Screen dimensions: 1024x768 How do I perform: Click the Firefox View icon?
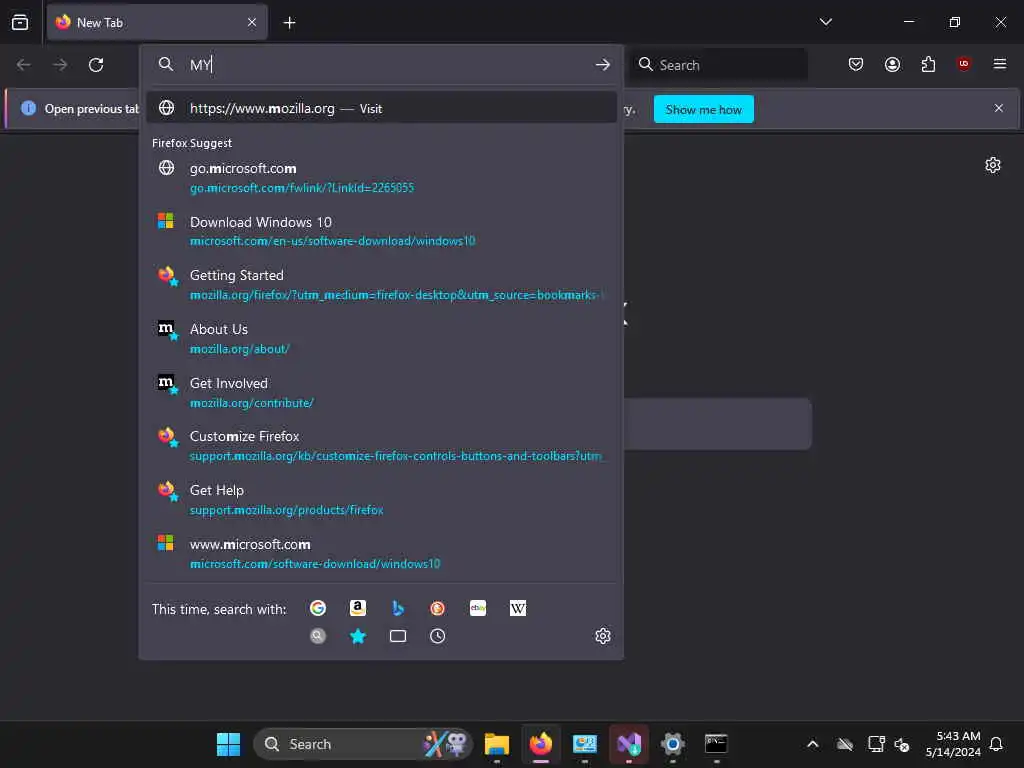click(20, 22)
